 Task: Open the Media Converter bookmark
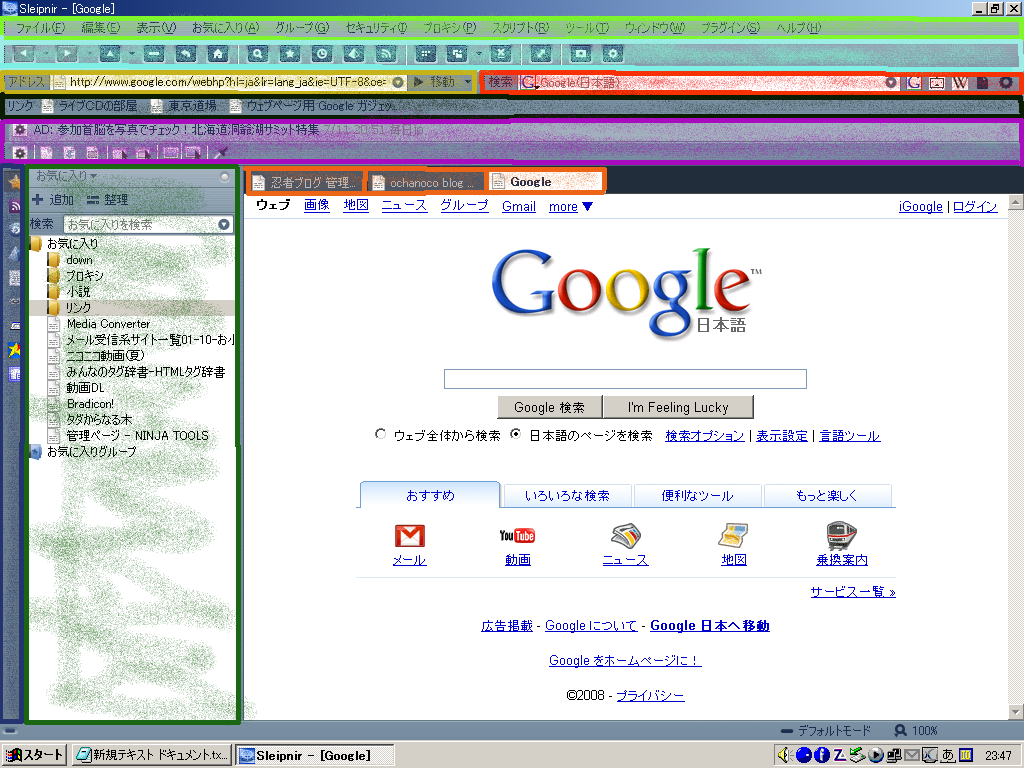[108, 324]
